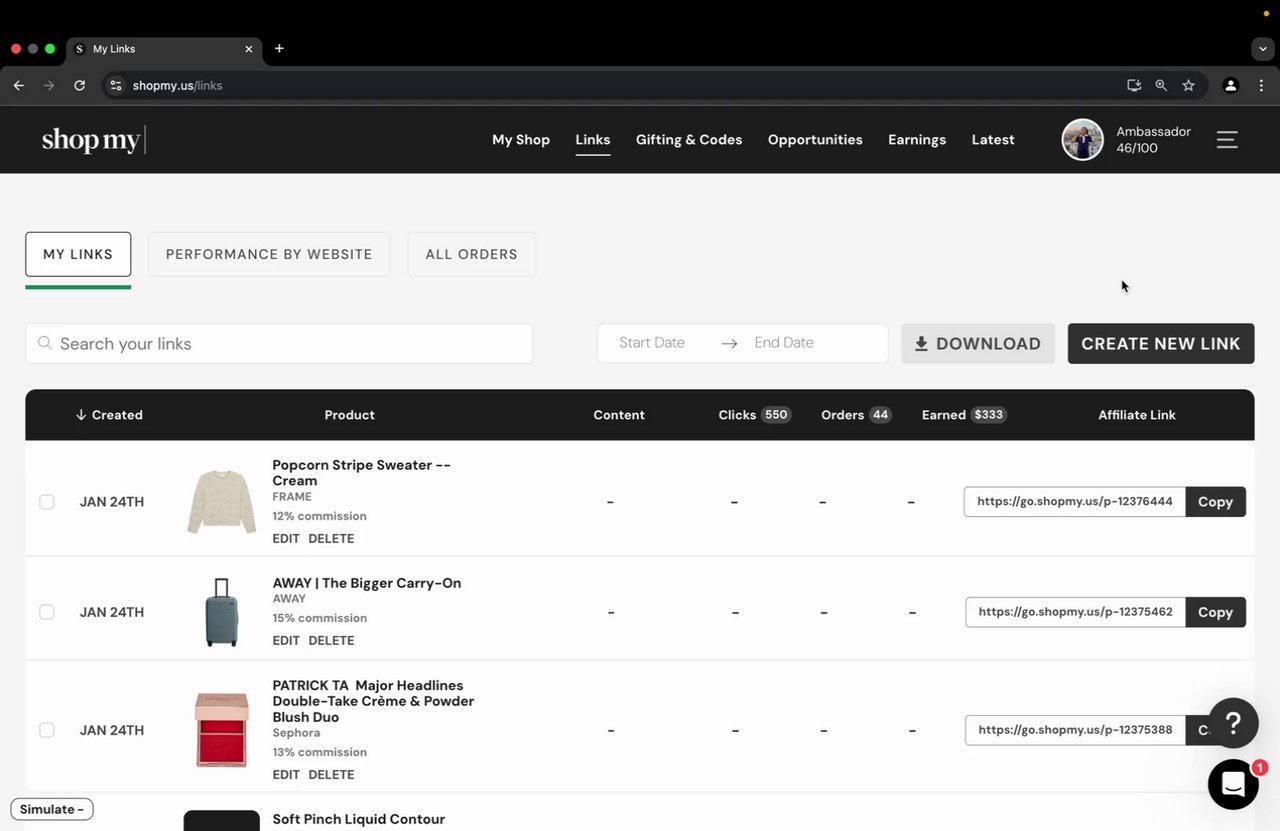Click CREATE NEW LINK button
This screenshot has width=1280, height=831.
(1161, 343)
